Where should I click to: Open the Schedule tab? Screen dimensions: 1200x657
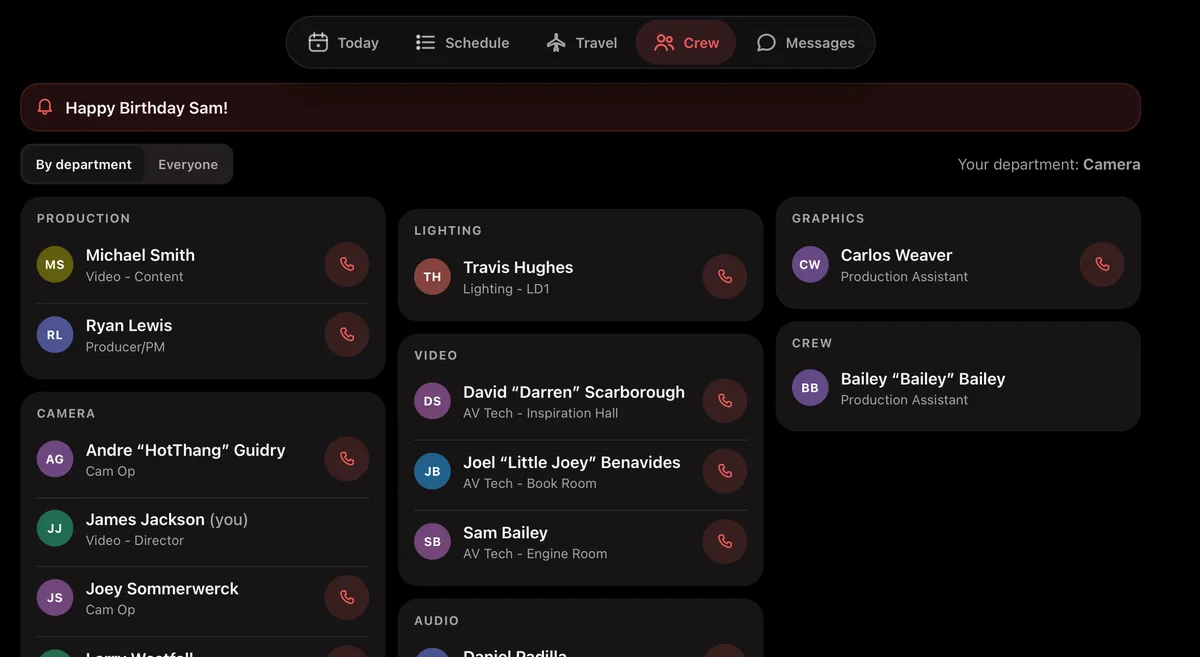(x=462, y=43)
